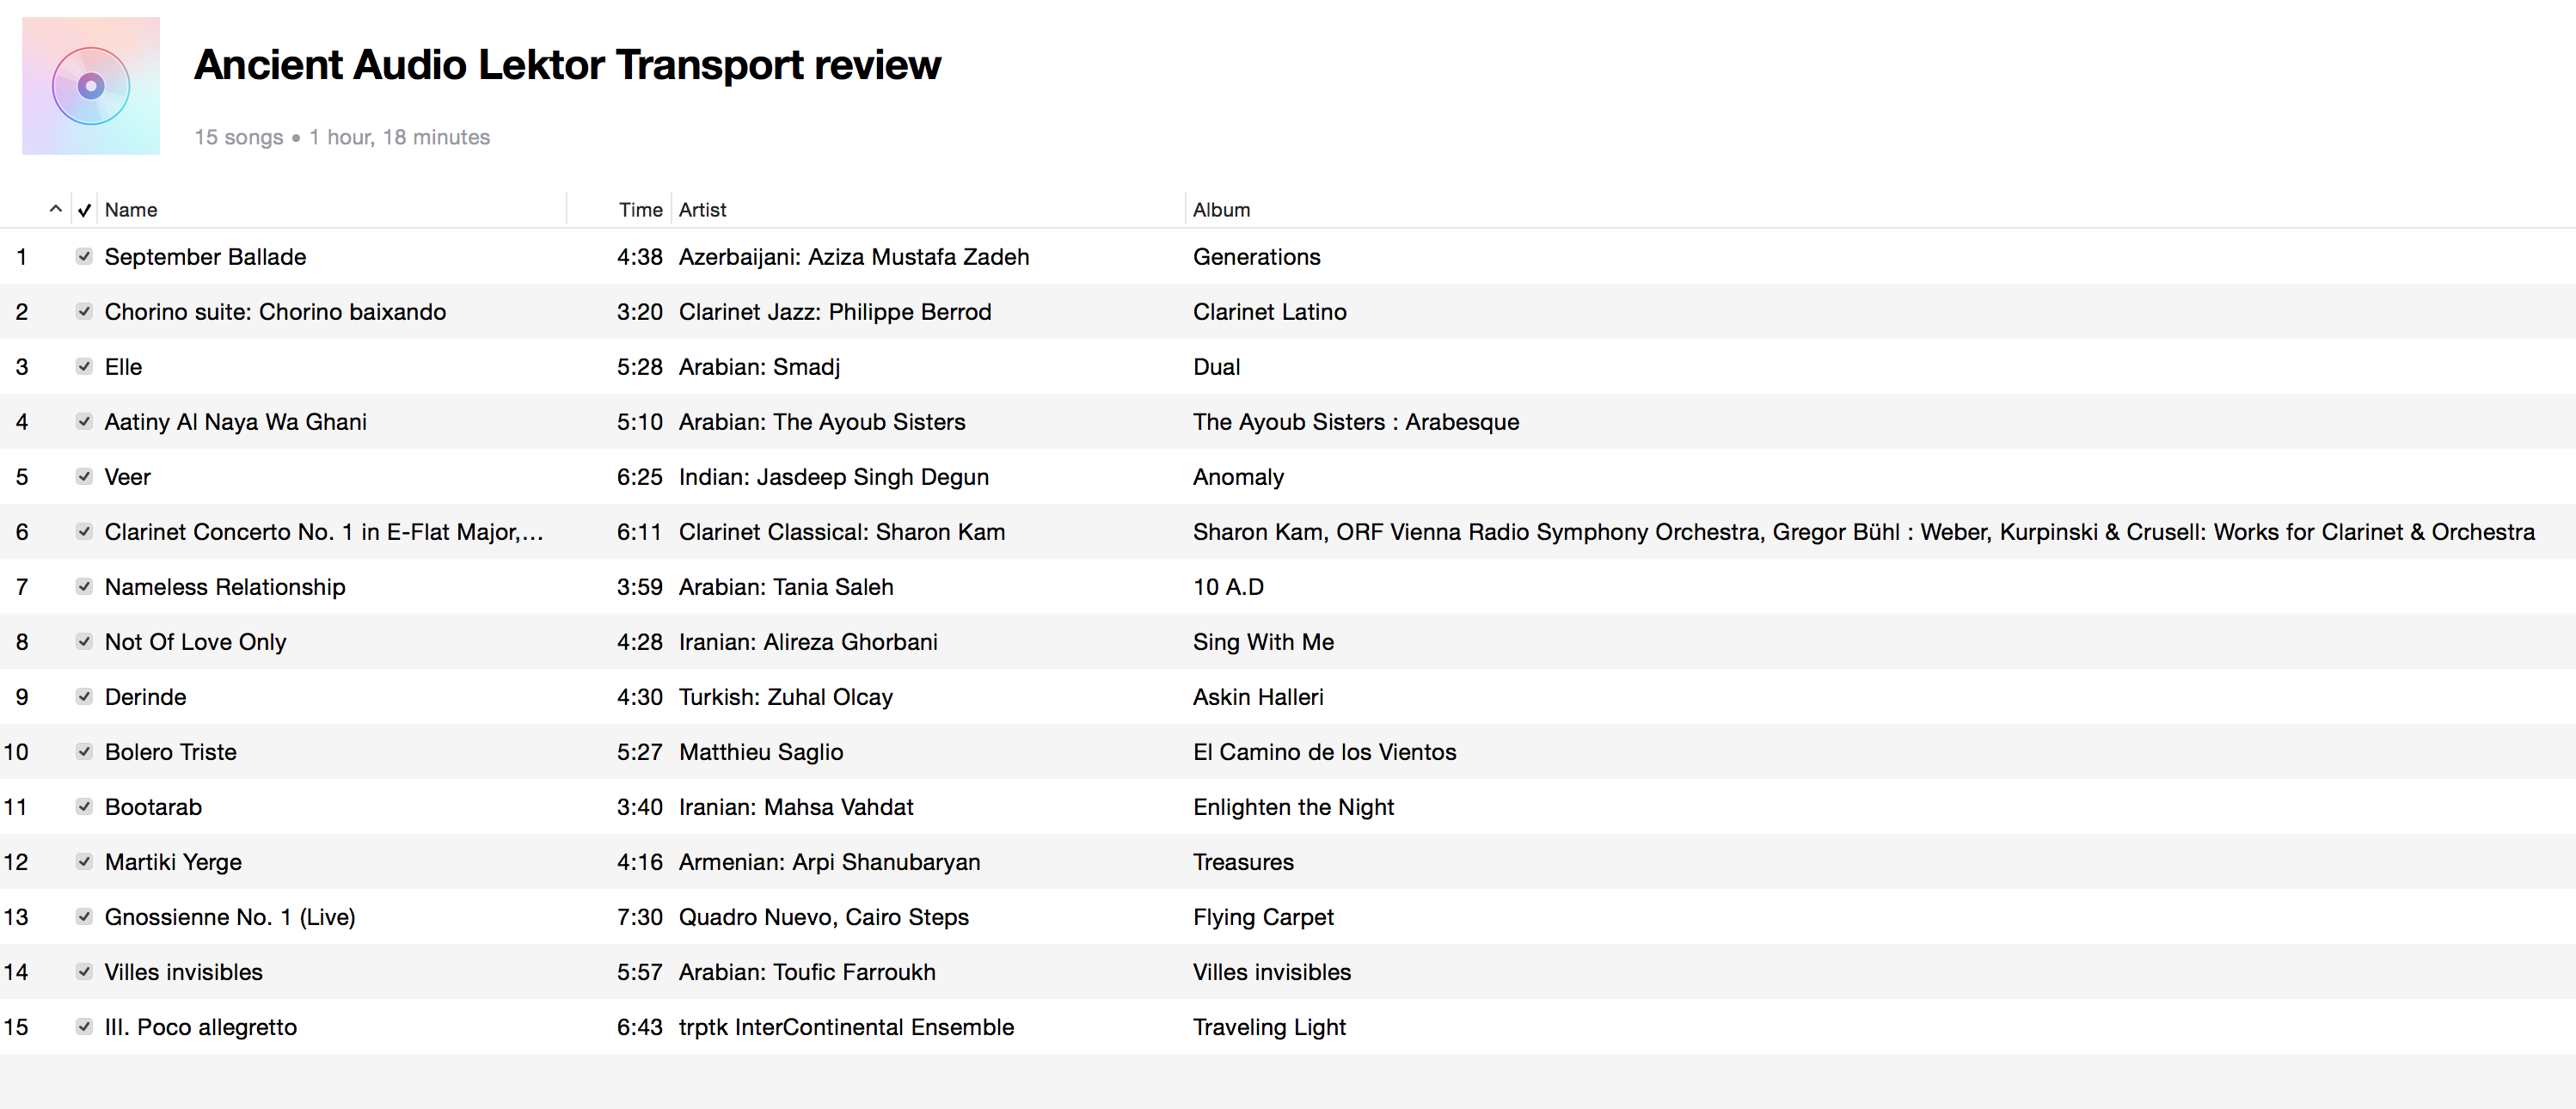Click album name Flying Carpet
Viewport: 2576px width, 1109px height.
[x=1262, y=917]
